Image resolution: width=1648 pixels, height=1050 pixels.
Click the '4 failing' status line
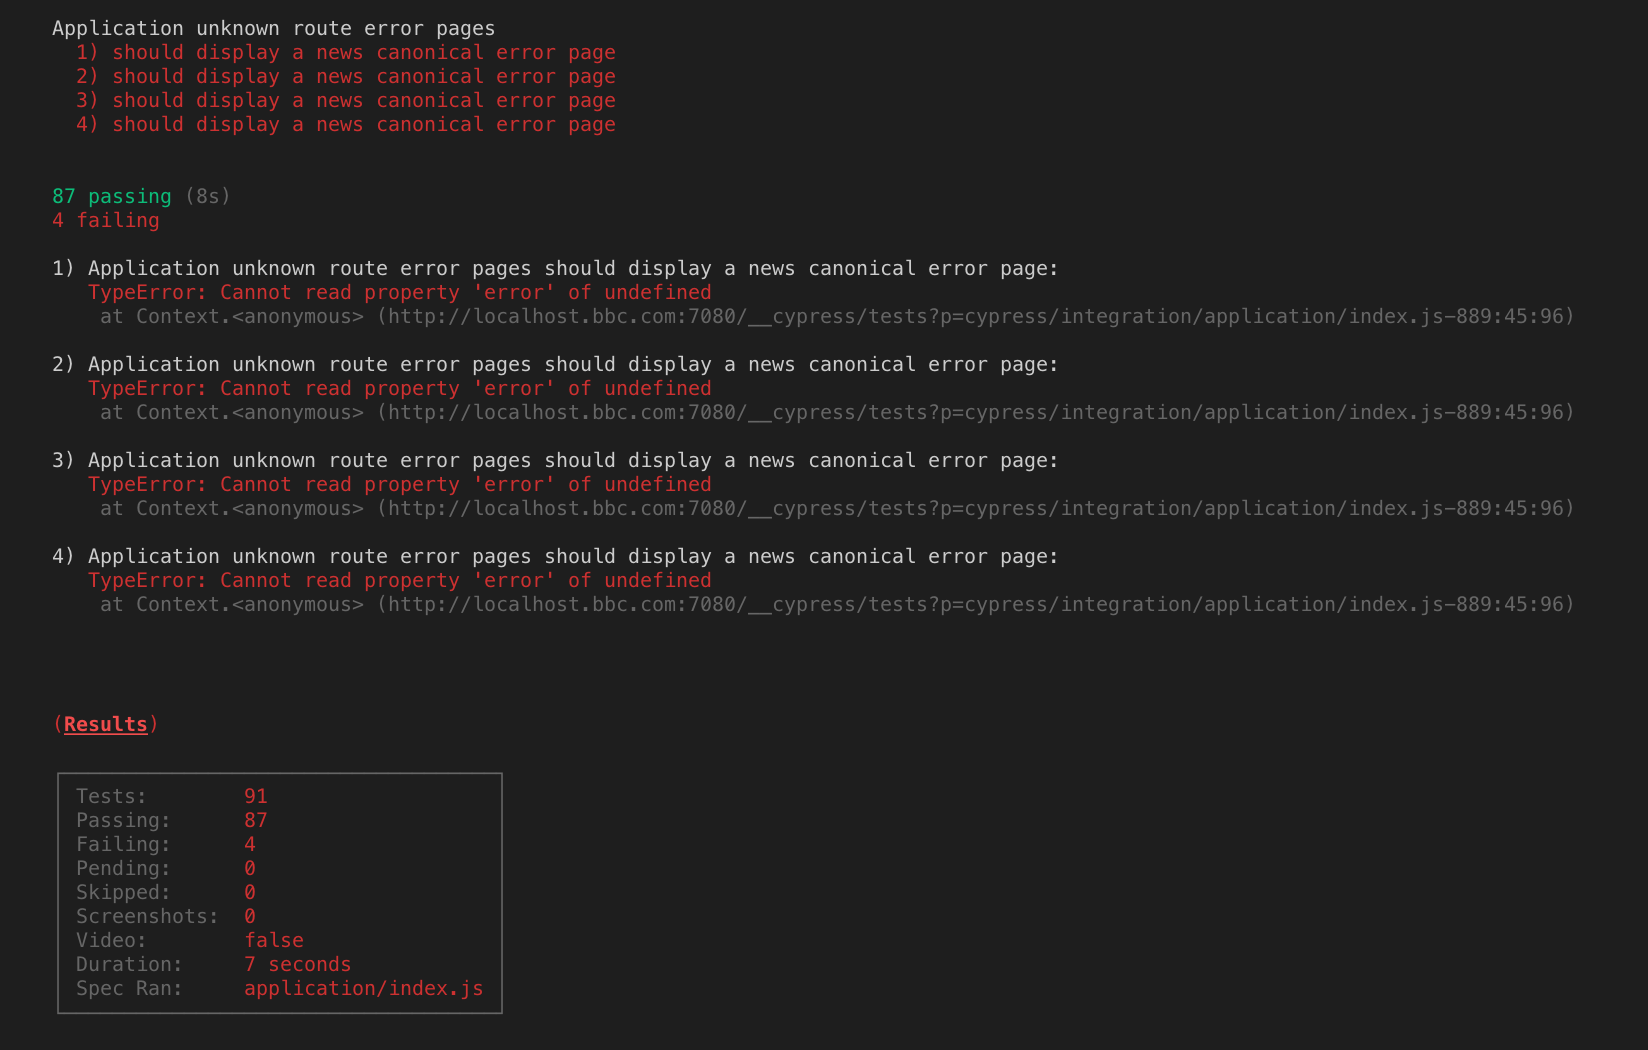pyautogui.click(x=105, y=220)
